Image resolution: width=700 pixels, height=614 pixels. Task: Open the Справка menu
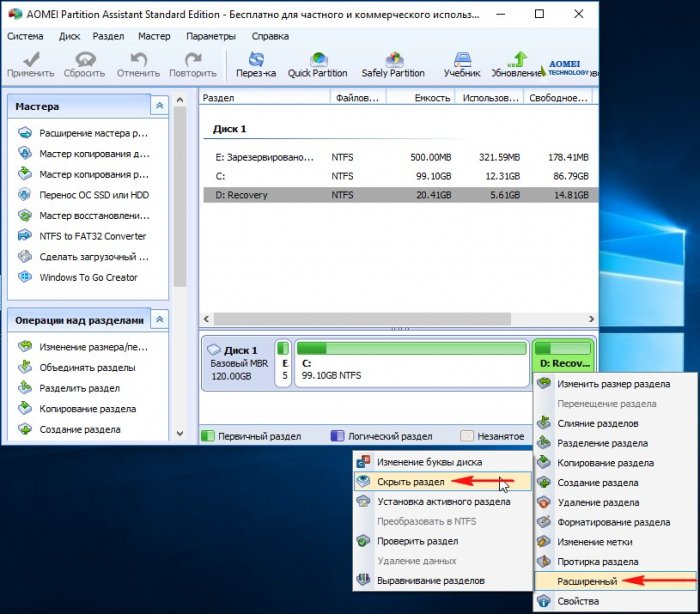tap(270, 36)
